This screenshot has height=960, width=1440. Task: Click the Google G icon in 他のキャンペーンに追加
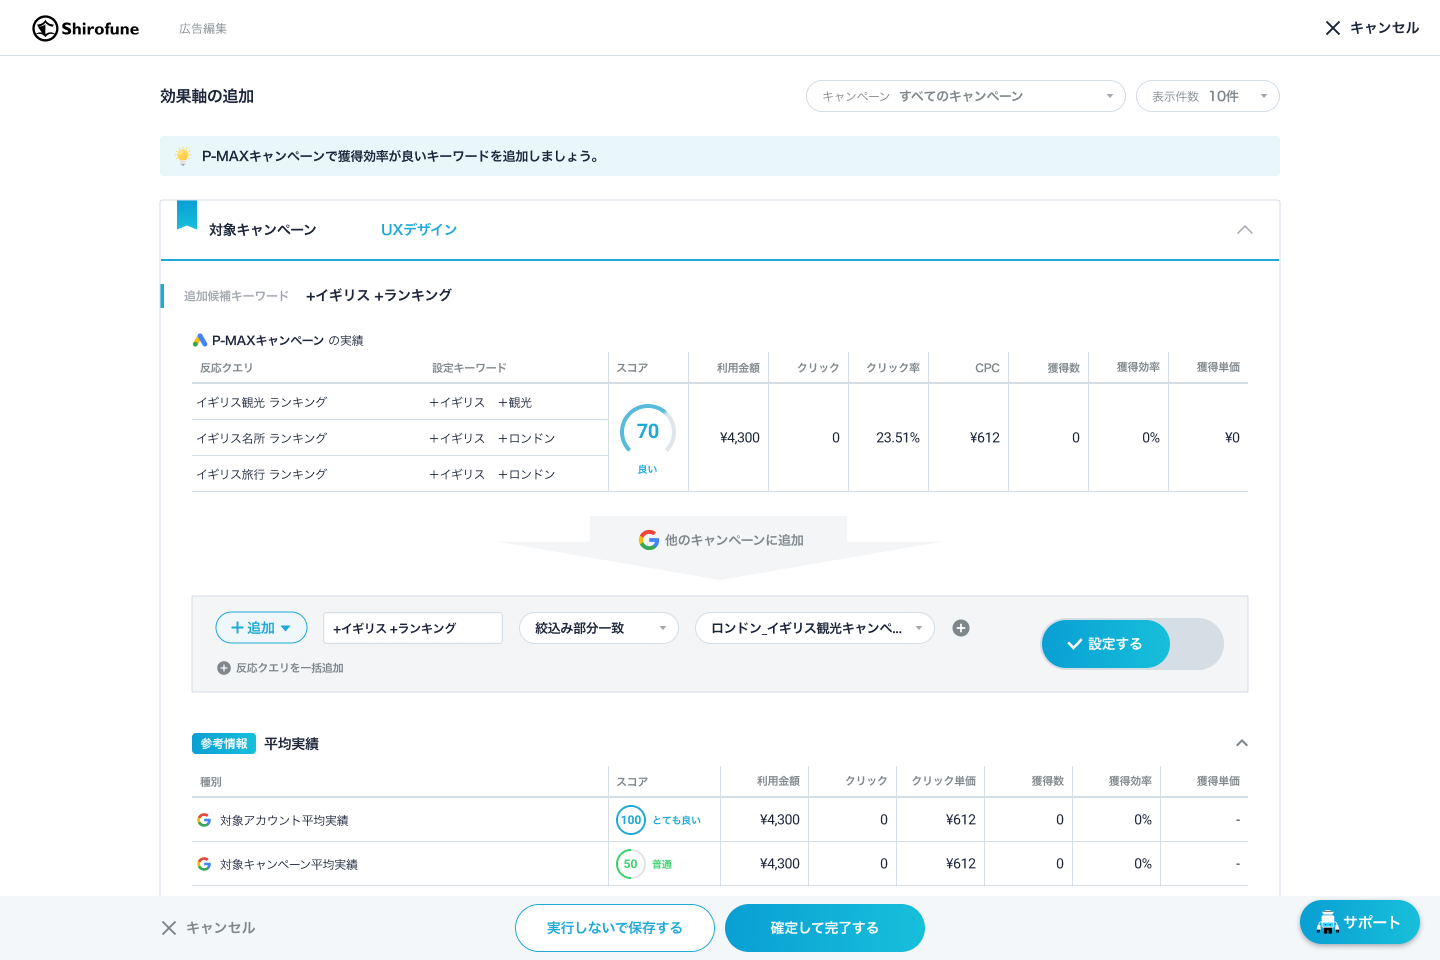tap(647, 540)
